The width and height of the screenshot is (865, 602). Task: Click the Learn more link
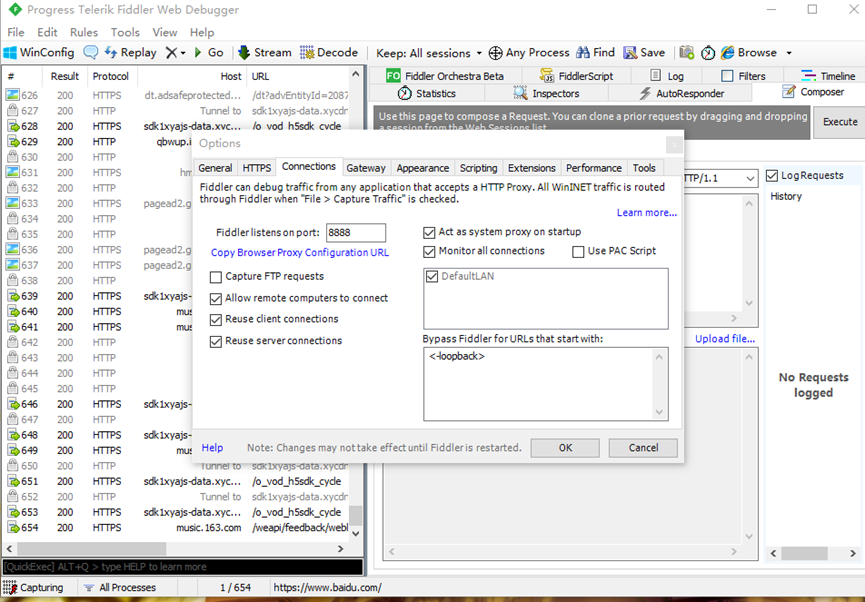click(647, 212)
